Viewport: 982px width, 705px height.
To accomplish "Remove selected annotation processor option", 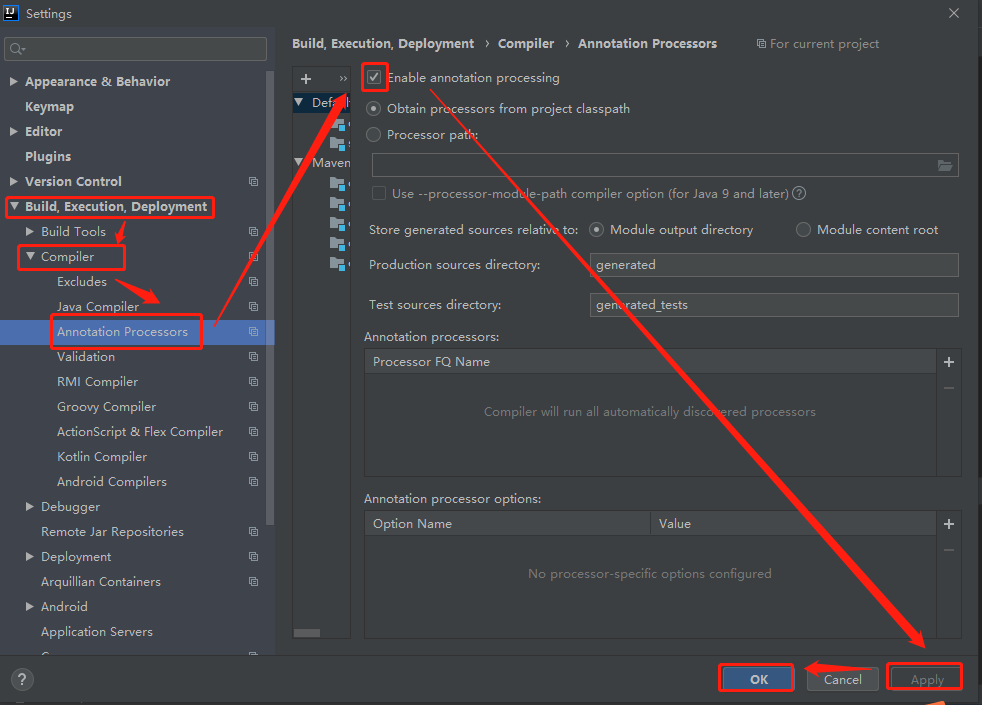I will click(949, 550).
